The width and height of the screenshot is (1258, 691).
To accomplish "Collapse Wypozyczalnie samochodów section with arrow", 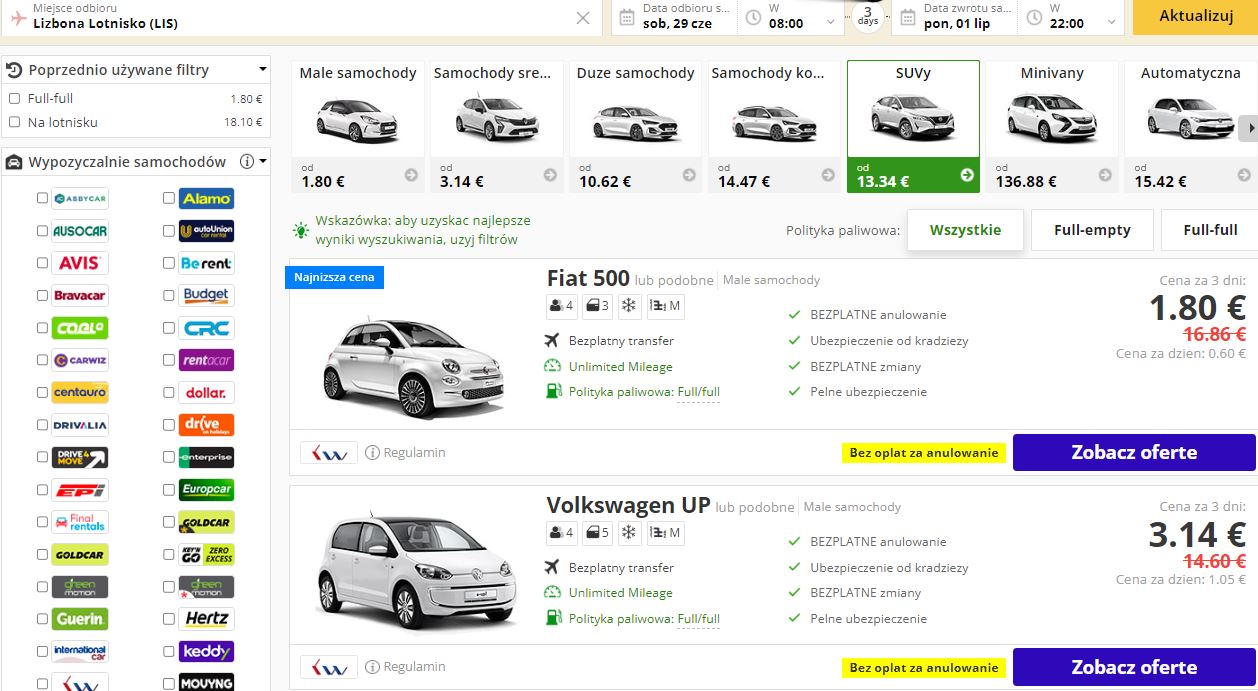I will [263, 161].
